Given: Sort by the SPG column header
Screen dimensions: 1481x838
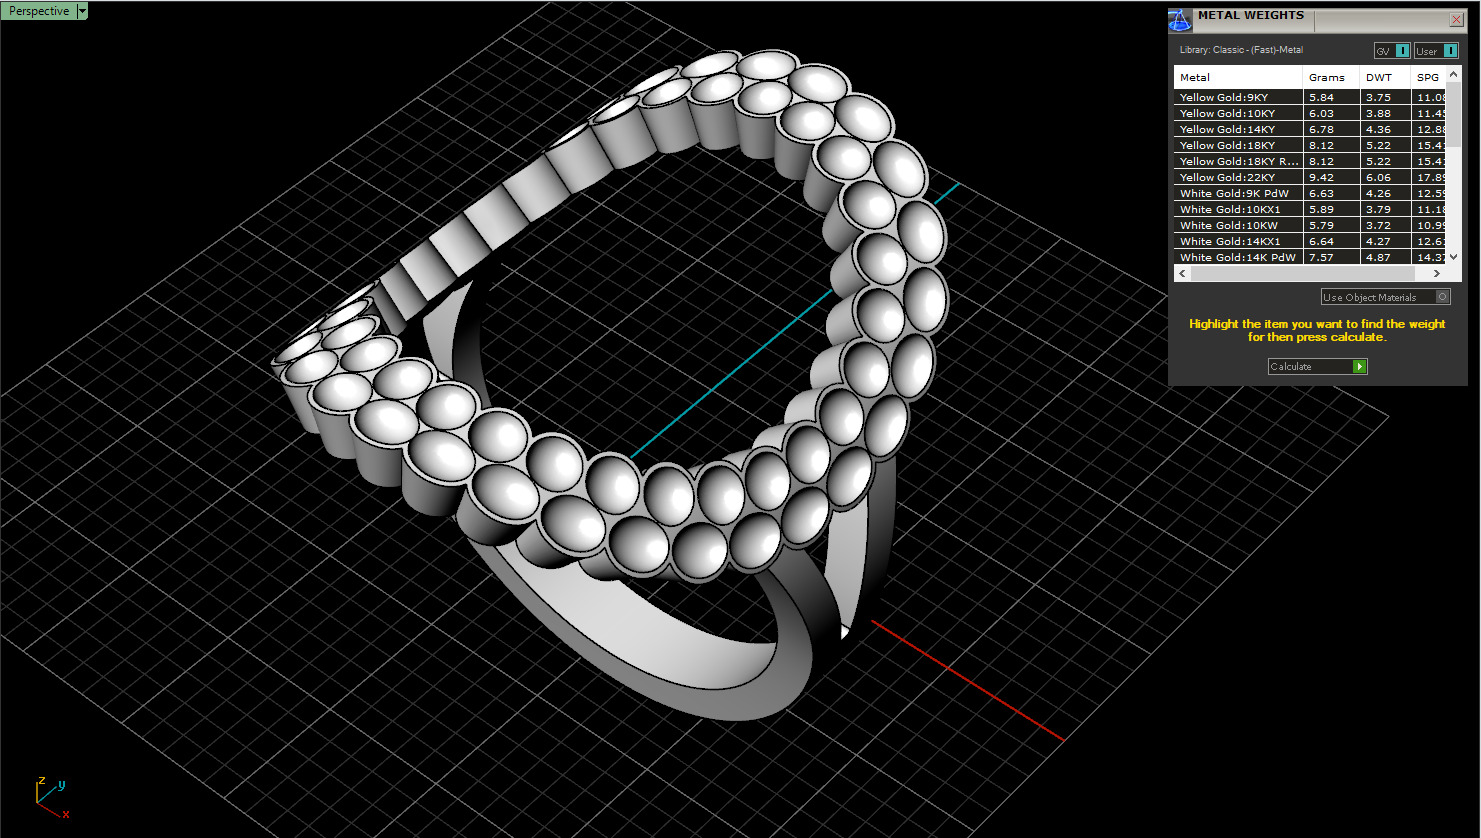Looking at the screenshot, I should tap(1429, 77).
